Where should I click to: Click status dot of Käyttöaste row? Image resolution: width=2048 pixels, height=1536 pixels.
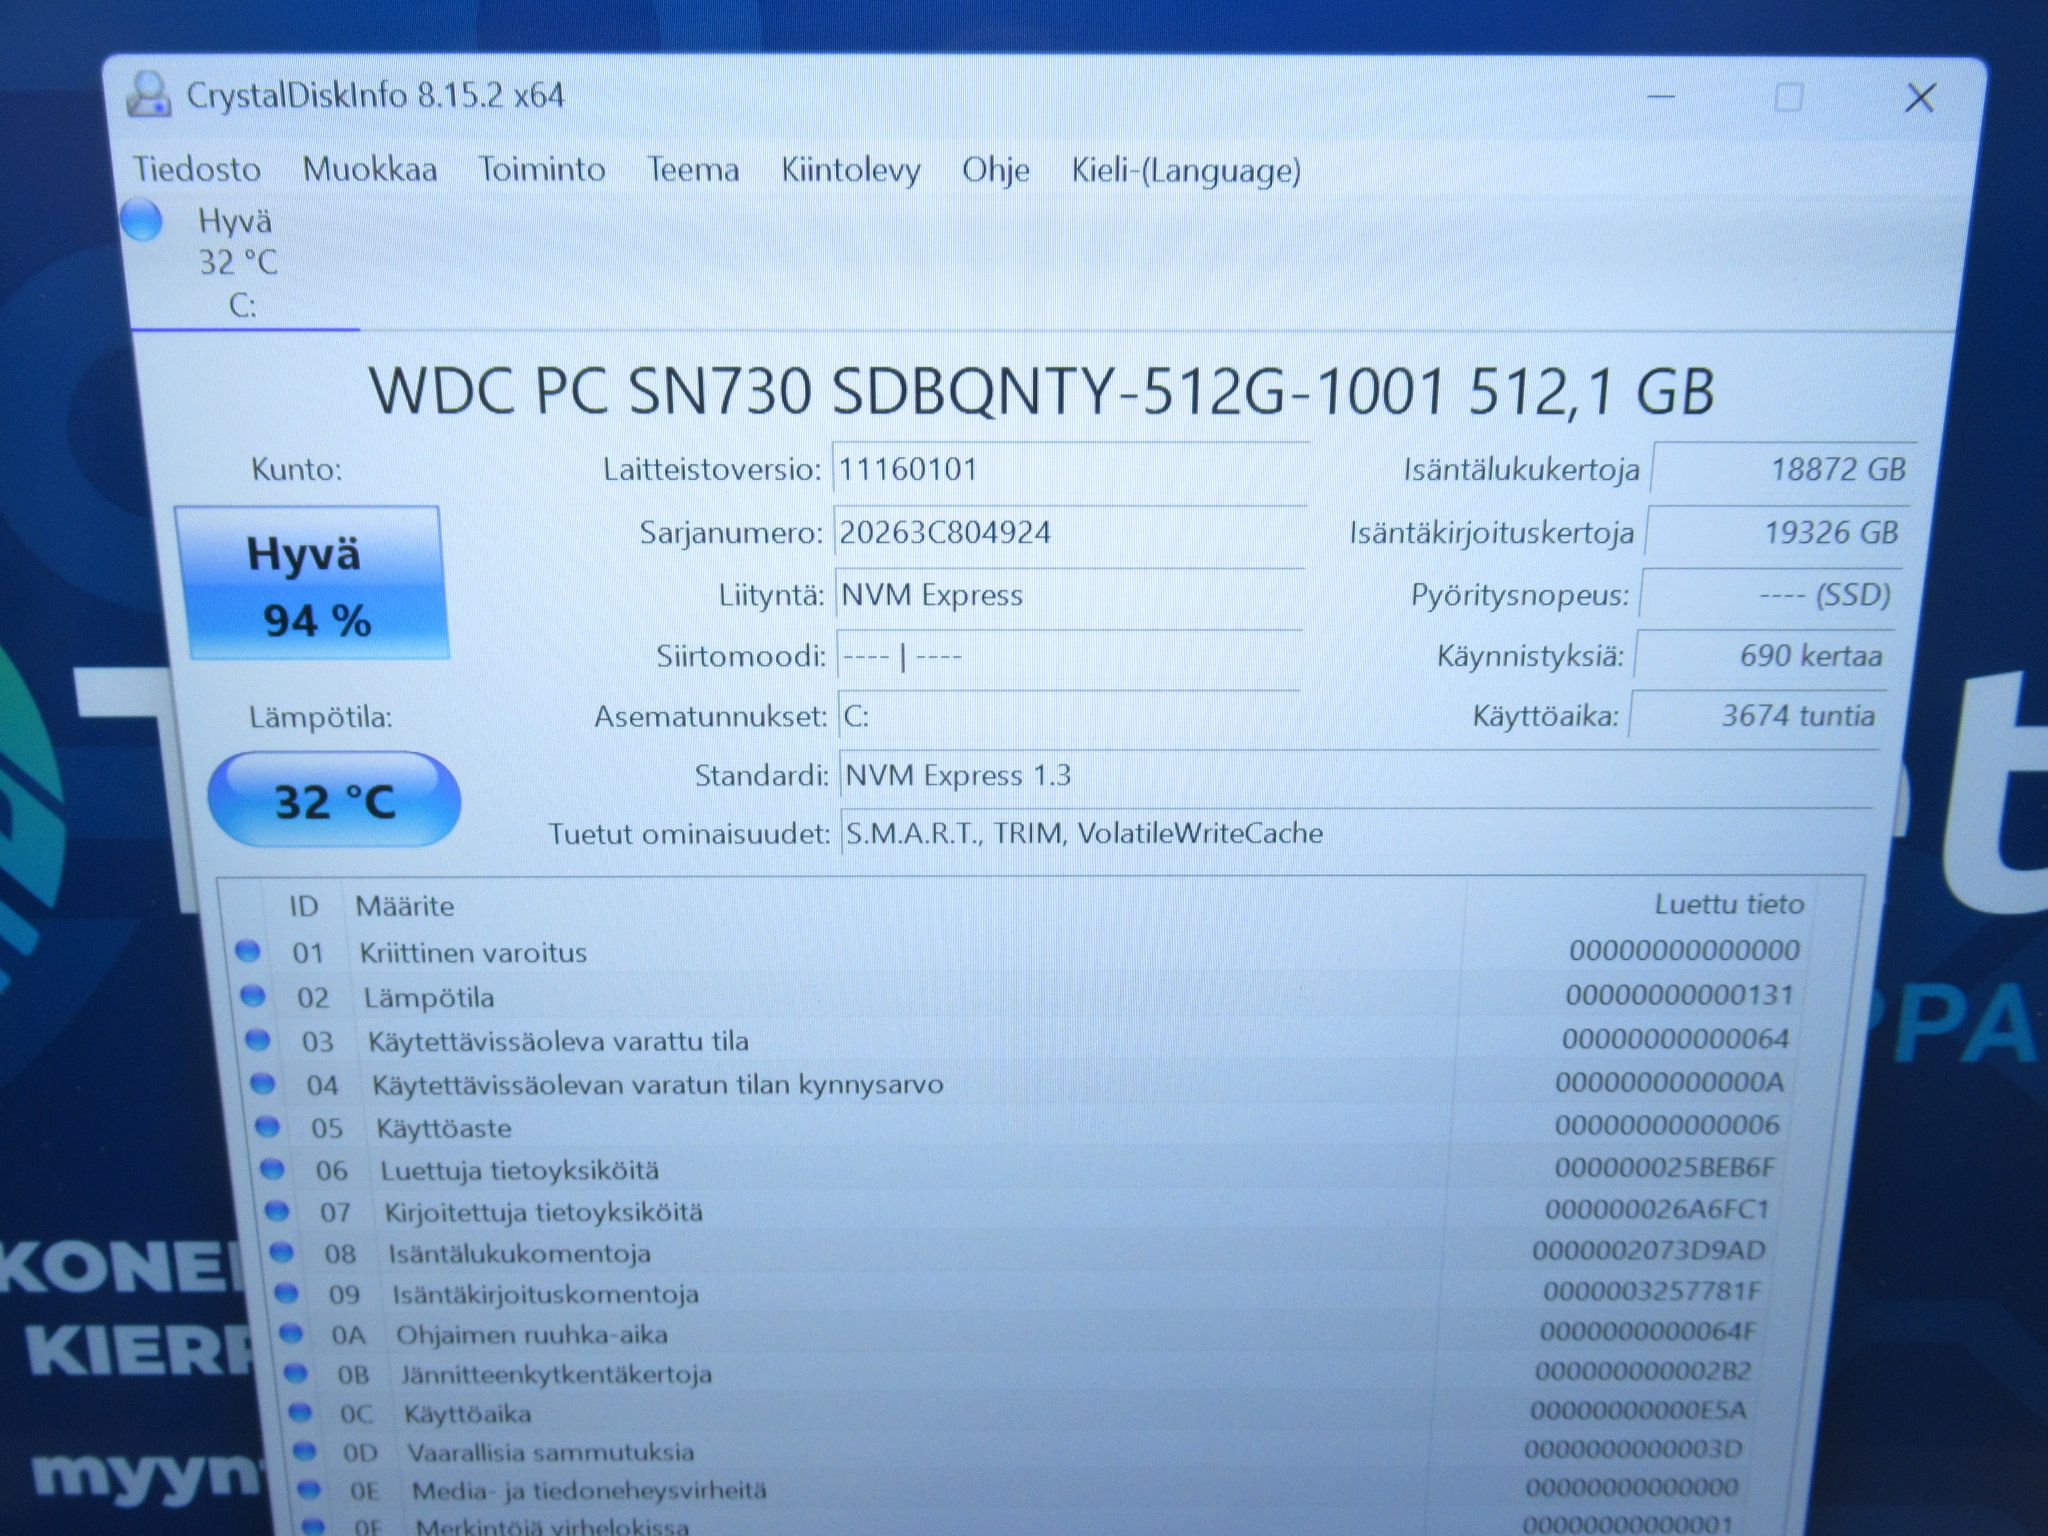coord(267,1127)
